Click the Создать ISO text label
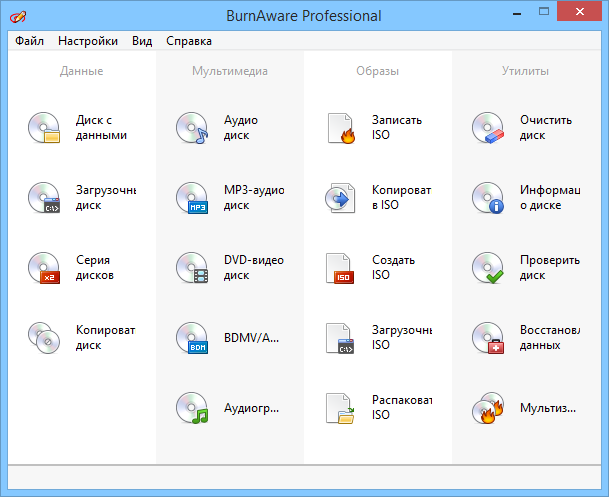Screen dimensions: 609x497 (x=393, y=268)
